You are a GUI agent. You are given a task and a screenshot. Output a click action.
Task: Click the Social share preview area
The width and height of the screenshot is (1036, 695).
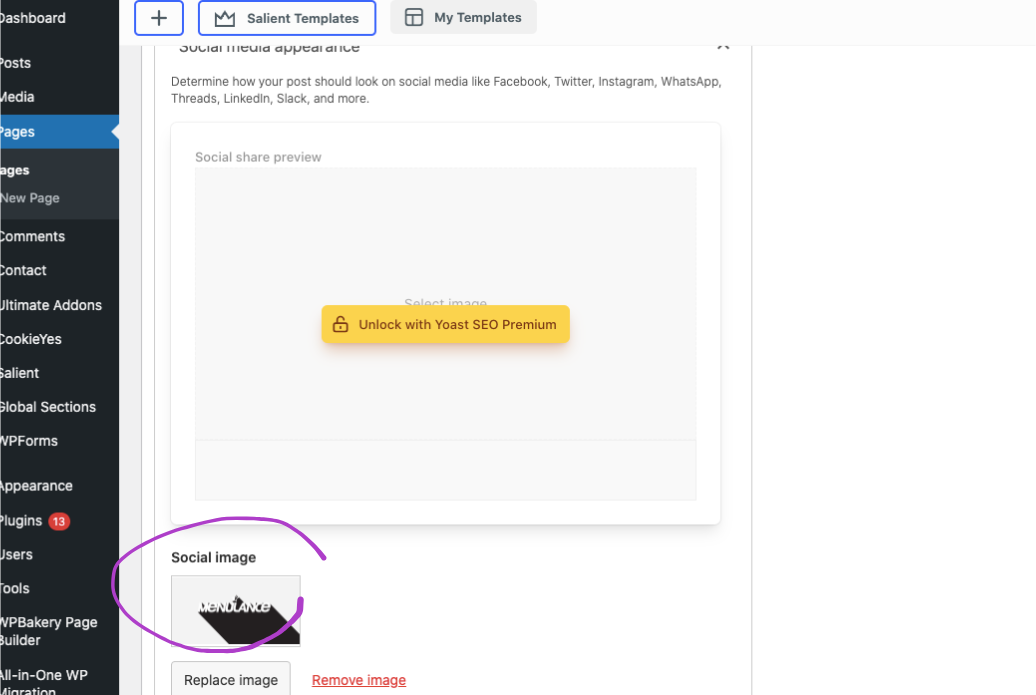tap(445, 334)
